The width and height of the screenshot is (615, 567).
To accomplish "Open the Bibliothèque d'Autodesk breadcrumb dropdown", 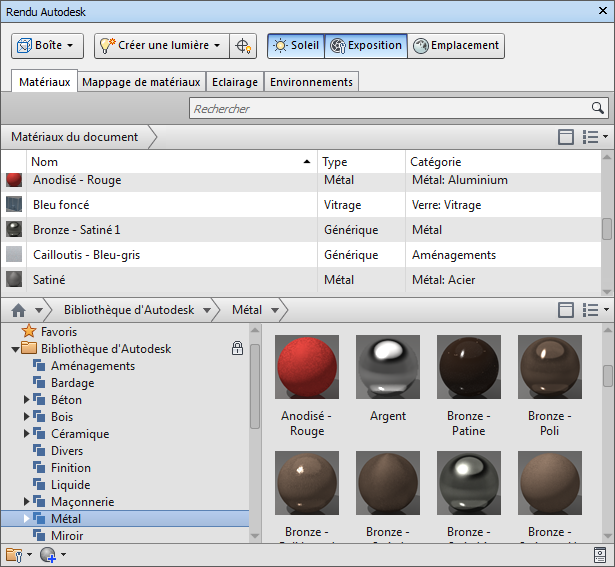I will [207, 311].
